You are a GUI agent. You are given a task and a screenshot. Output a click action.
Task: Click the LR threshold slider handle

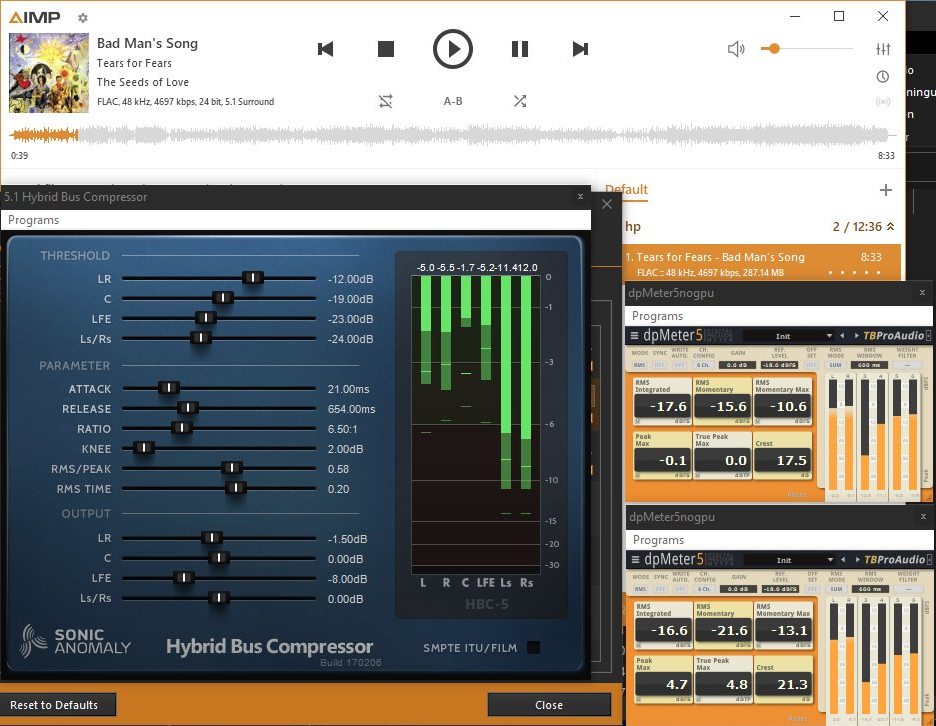253,278
